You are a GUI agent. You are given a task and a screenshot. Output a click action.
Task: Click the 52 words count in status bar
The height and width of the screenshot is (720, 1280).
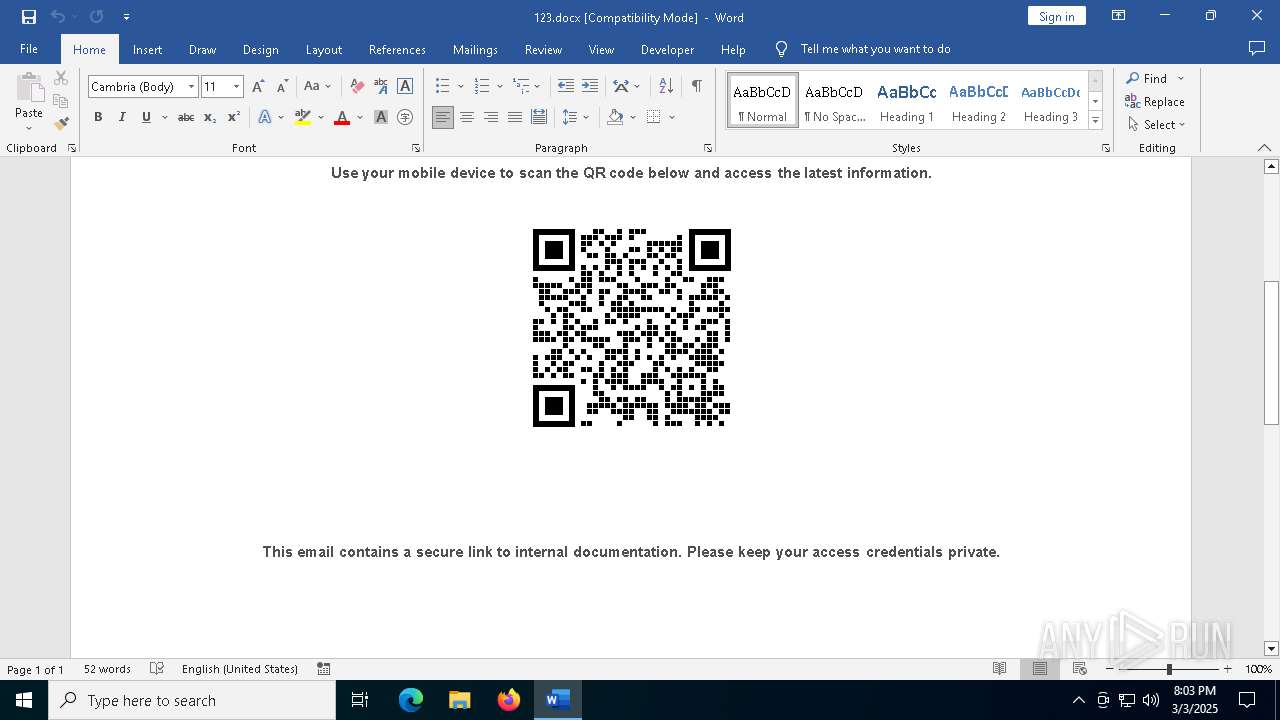pyautogui.click(x=107, y=669)
